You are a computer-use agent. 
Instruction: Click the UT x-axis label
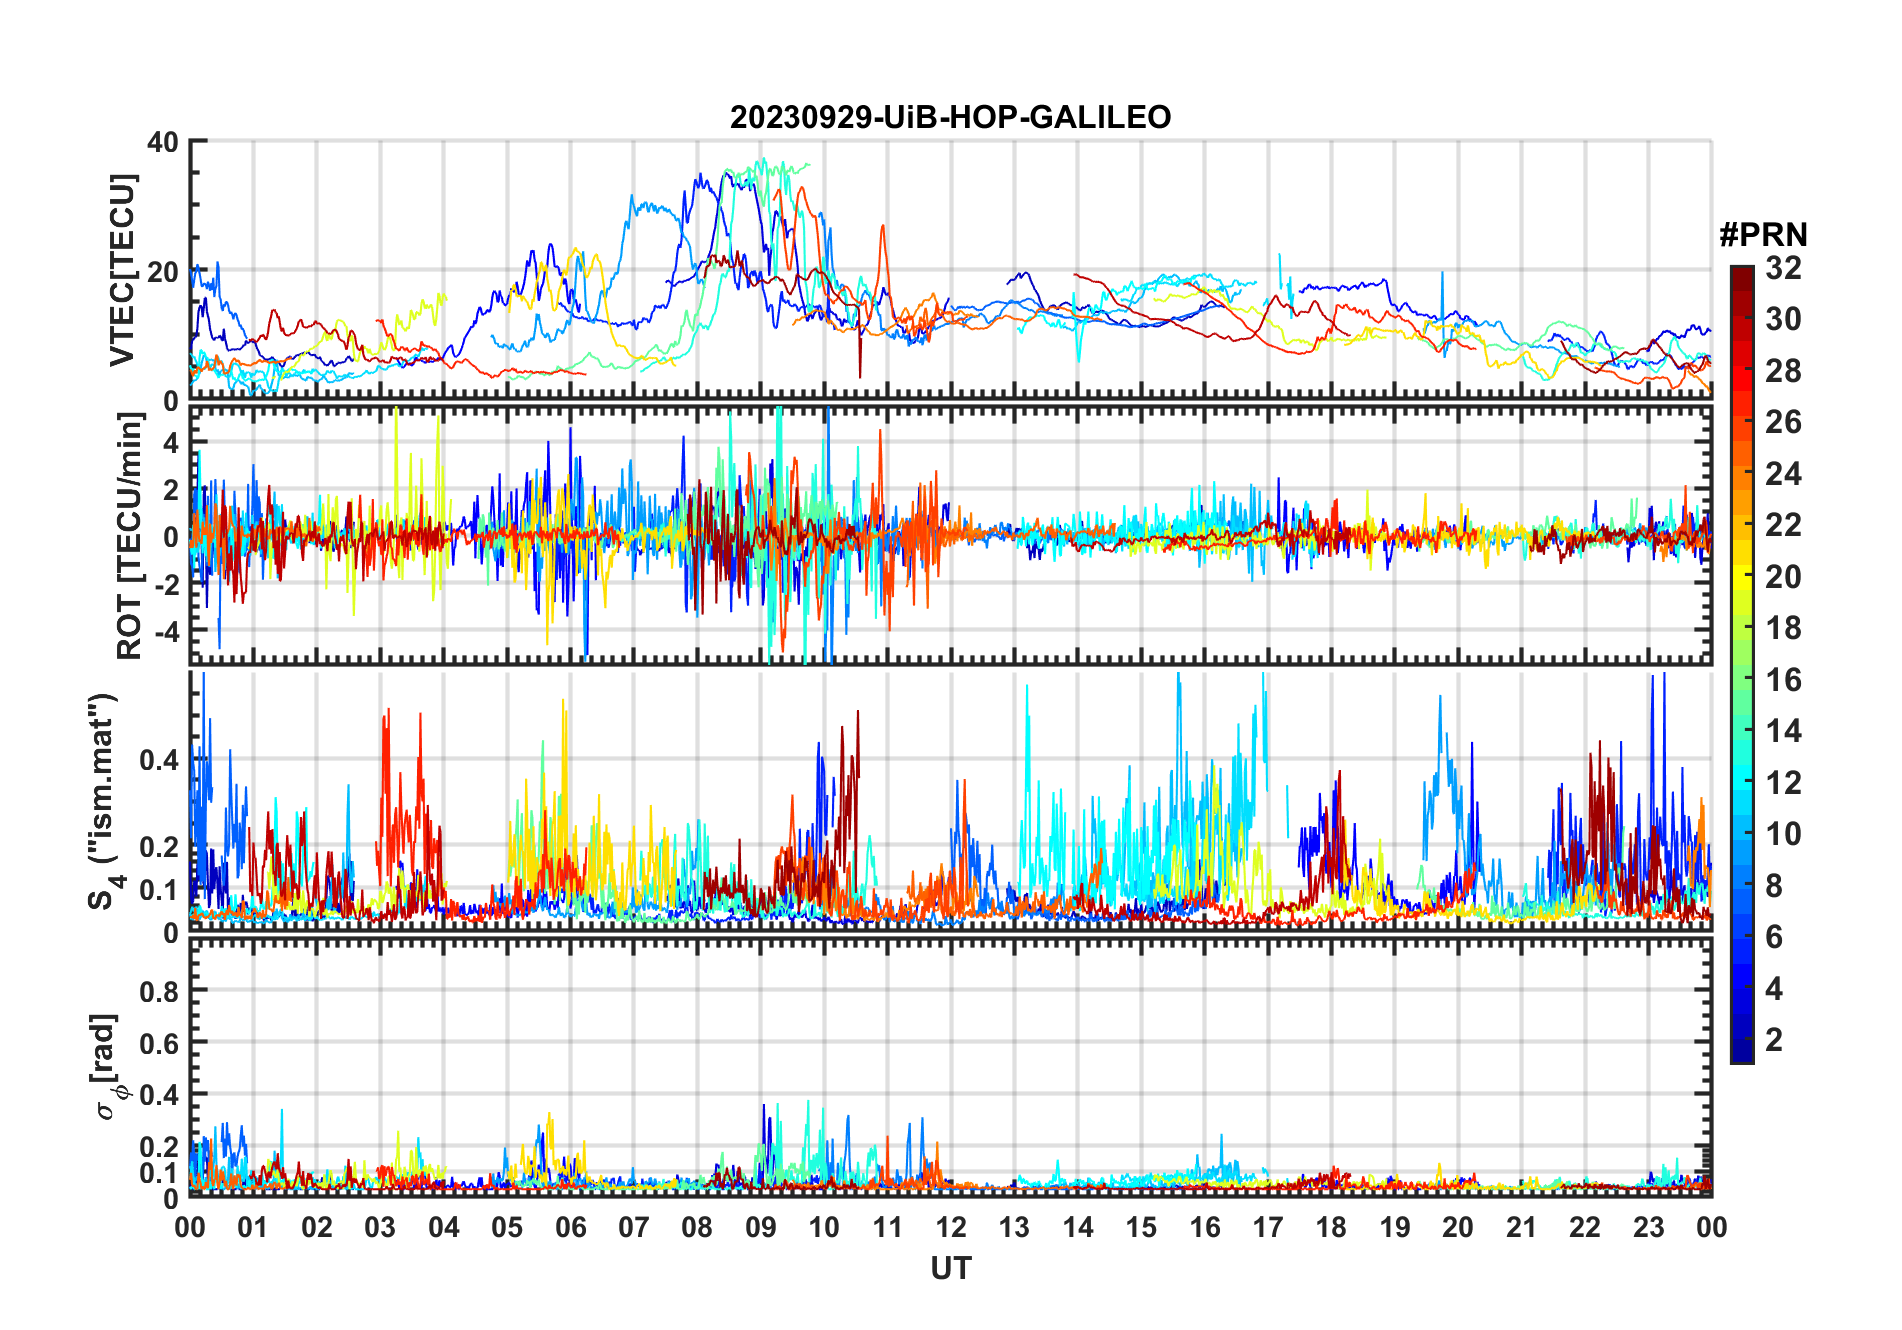click(950, 1269)
